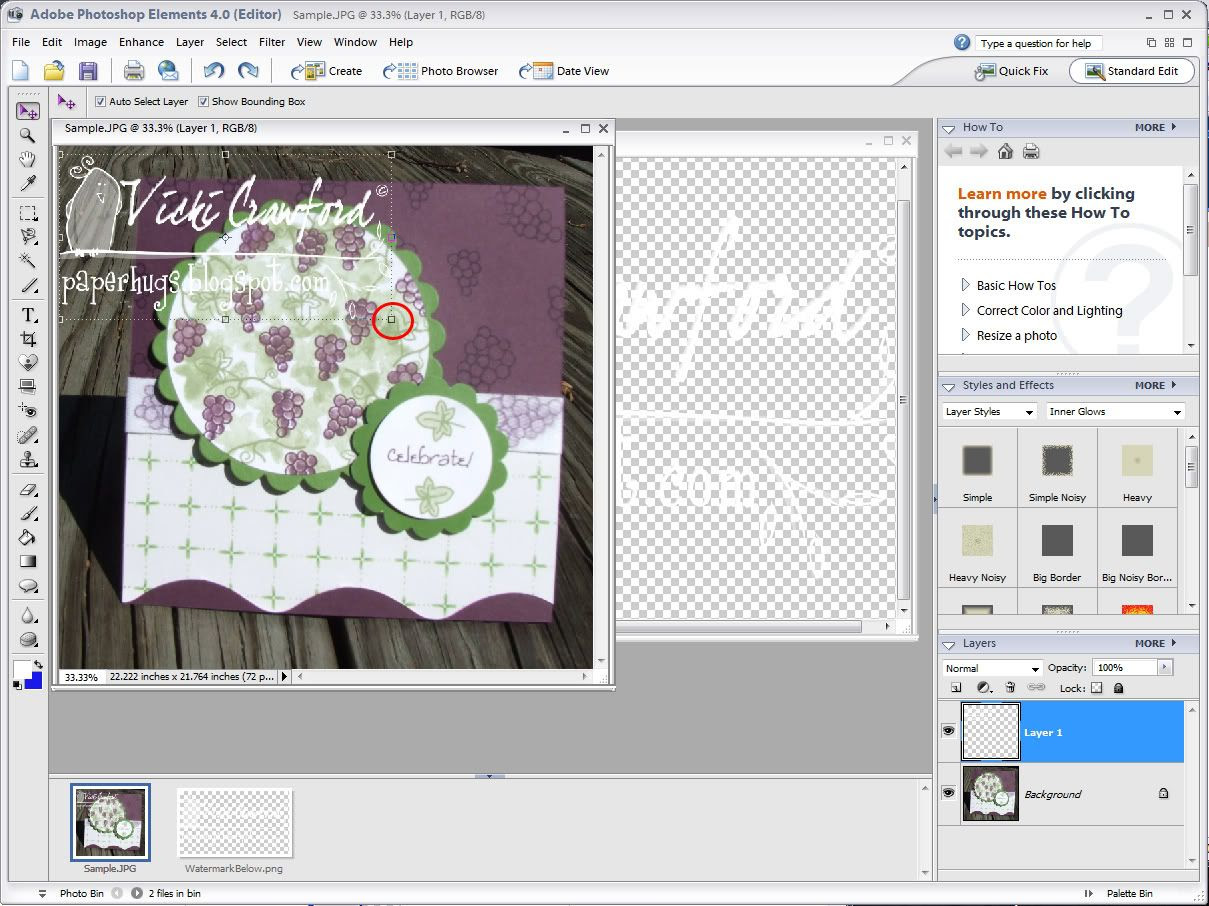This screenshot has height=906, width=1209.
Task: Open the Layer Styles category dropdown
Action: pyautogui.click(x=989, y=412)
